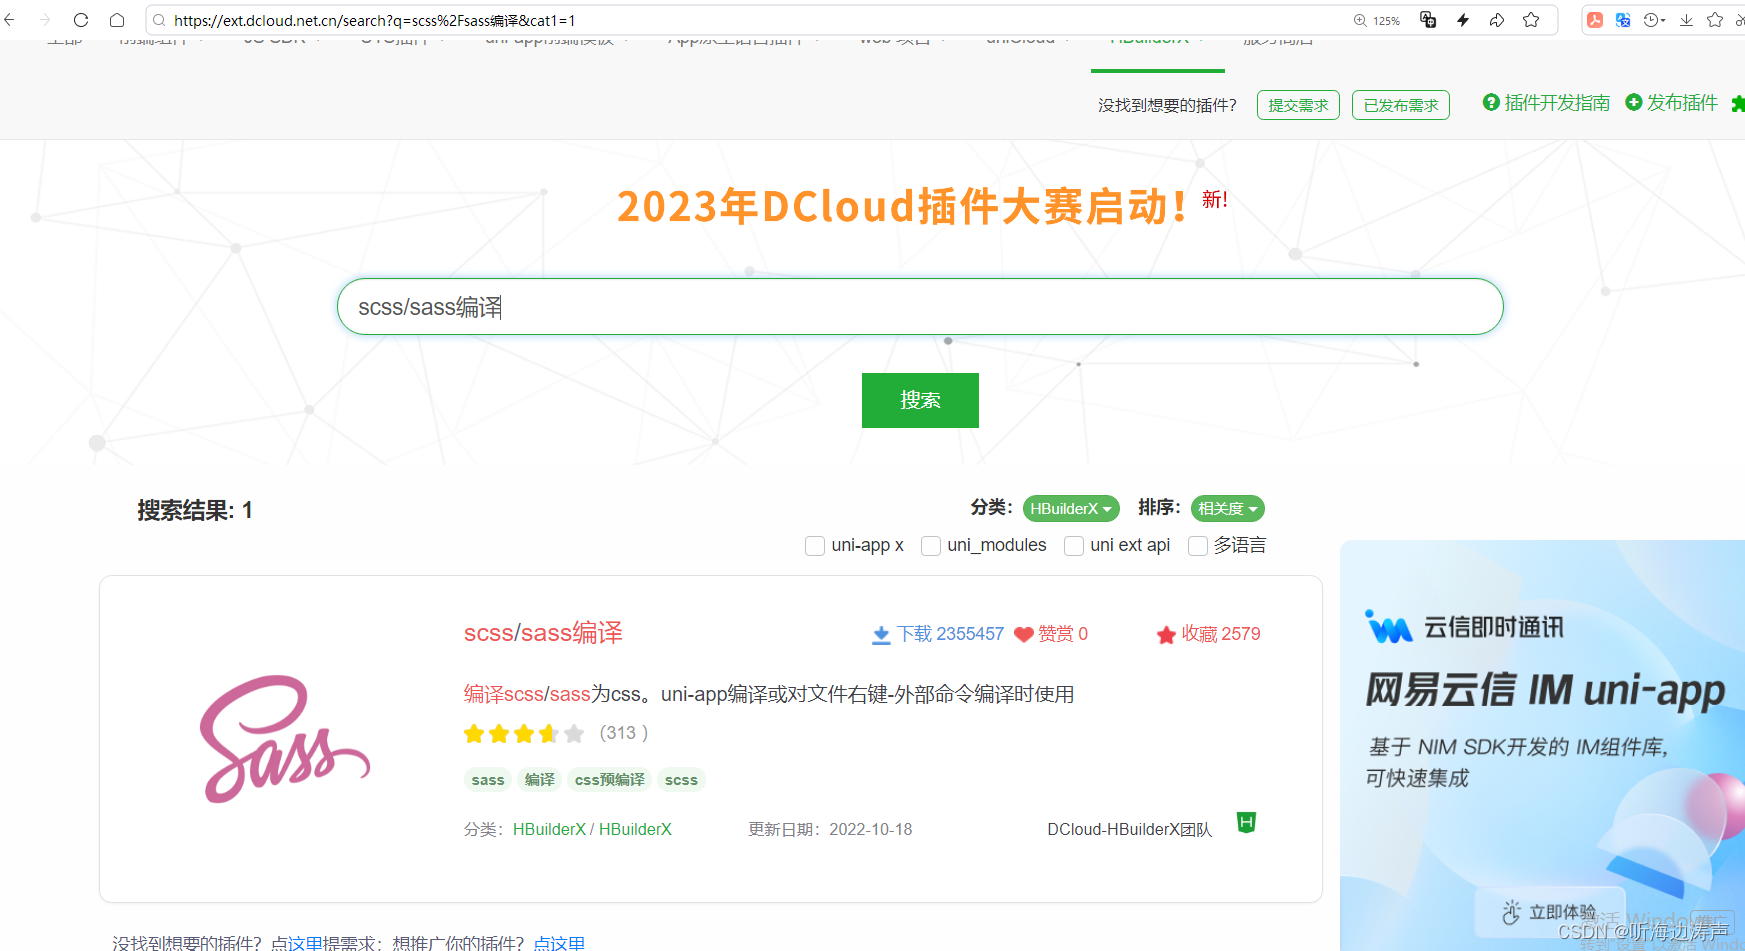The height and width of the screenshot is (951, 1745).
Task: Click the red star 收藏 icon
Action: point(1166,635)
